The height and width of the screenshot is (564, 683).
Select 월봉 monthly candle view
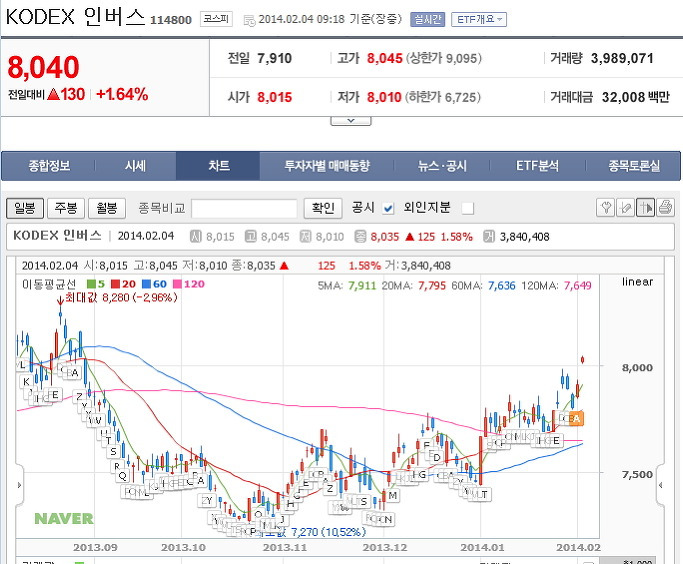point(107,208)
